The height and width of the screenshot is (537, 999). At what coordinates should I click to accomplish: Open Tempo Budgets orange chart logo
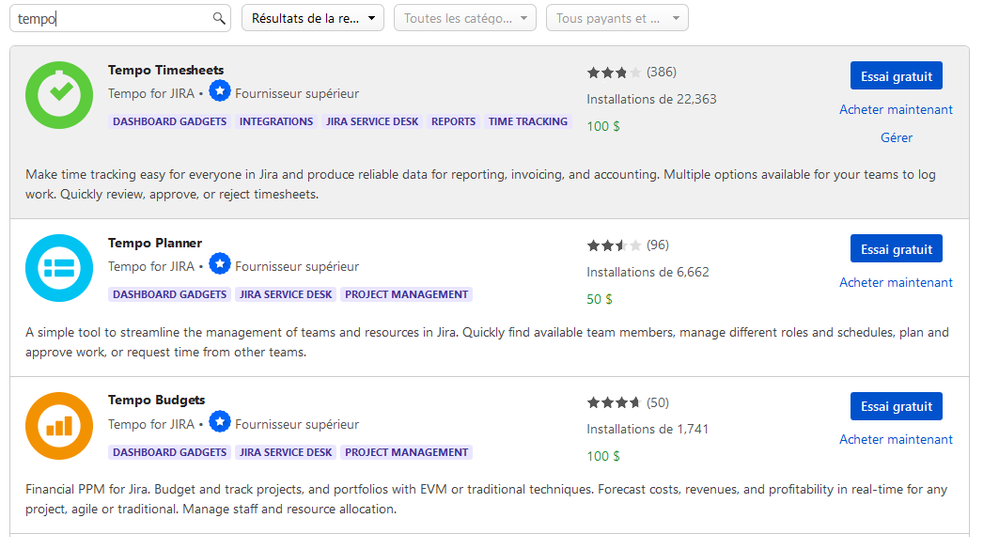pyautogui.click(x=59, y=426)
